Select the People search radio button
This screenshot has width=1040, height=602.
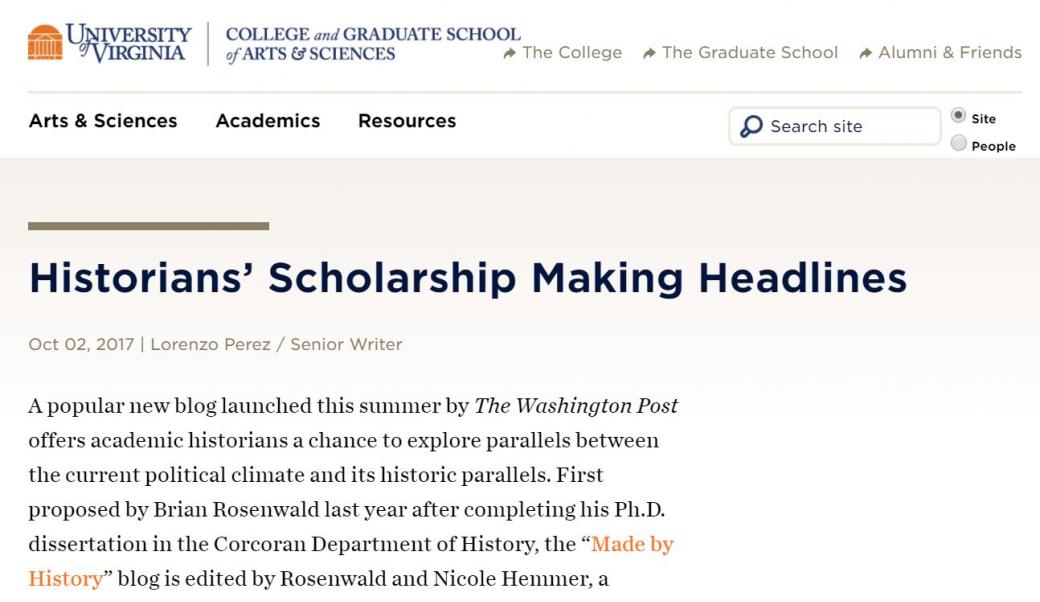[959, 143]
